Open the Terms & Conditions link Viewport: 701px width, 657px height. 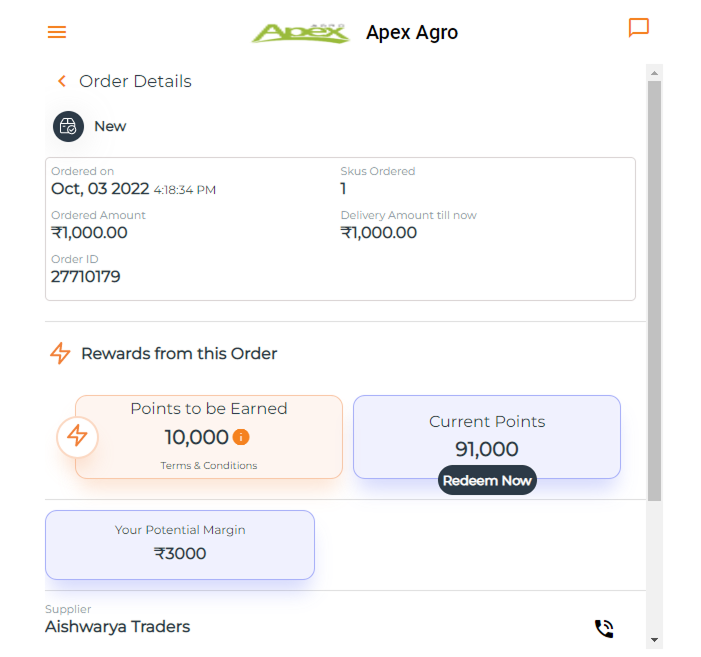coord(209,466)
